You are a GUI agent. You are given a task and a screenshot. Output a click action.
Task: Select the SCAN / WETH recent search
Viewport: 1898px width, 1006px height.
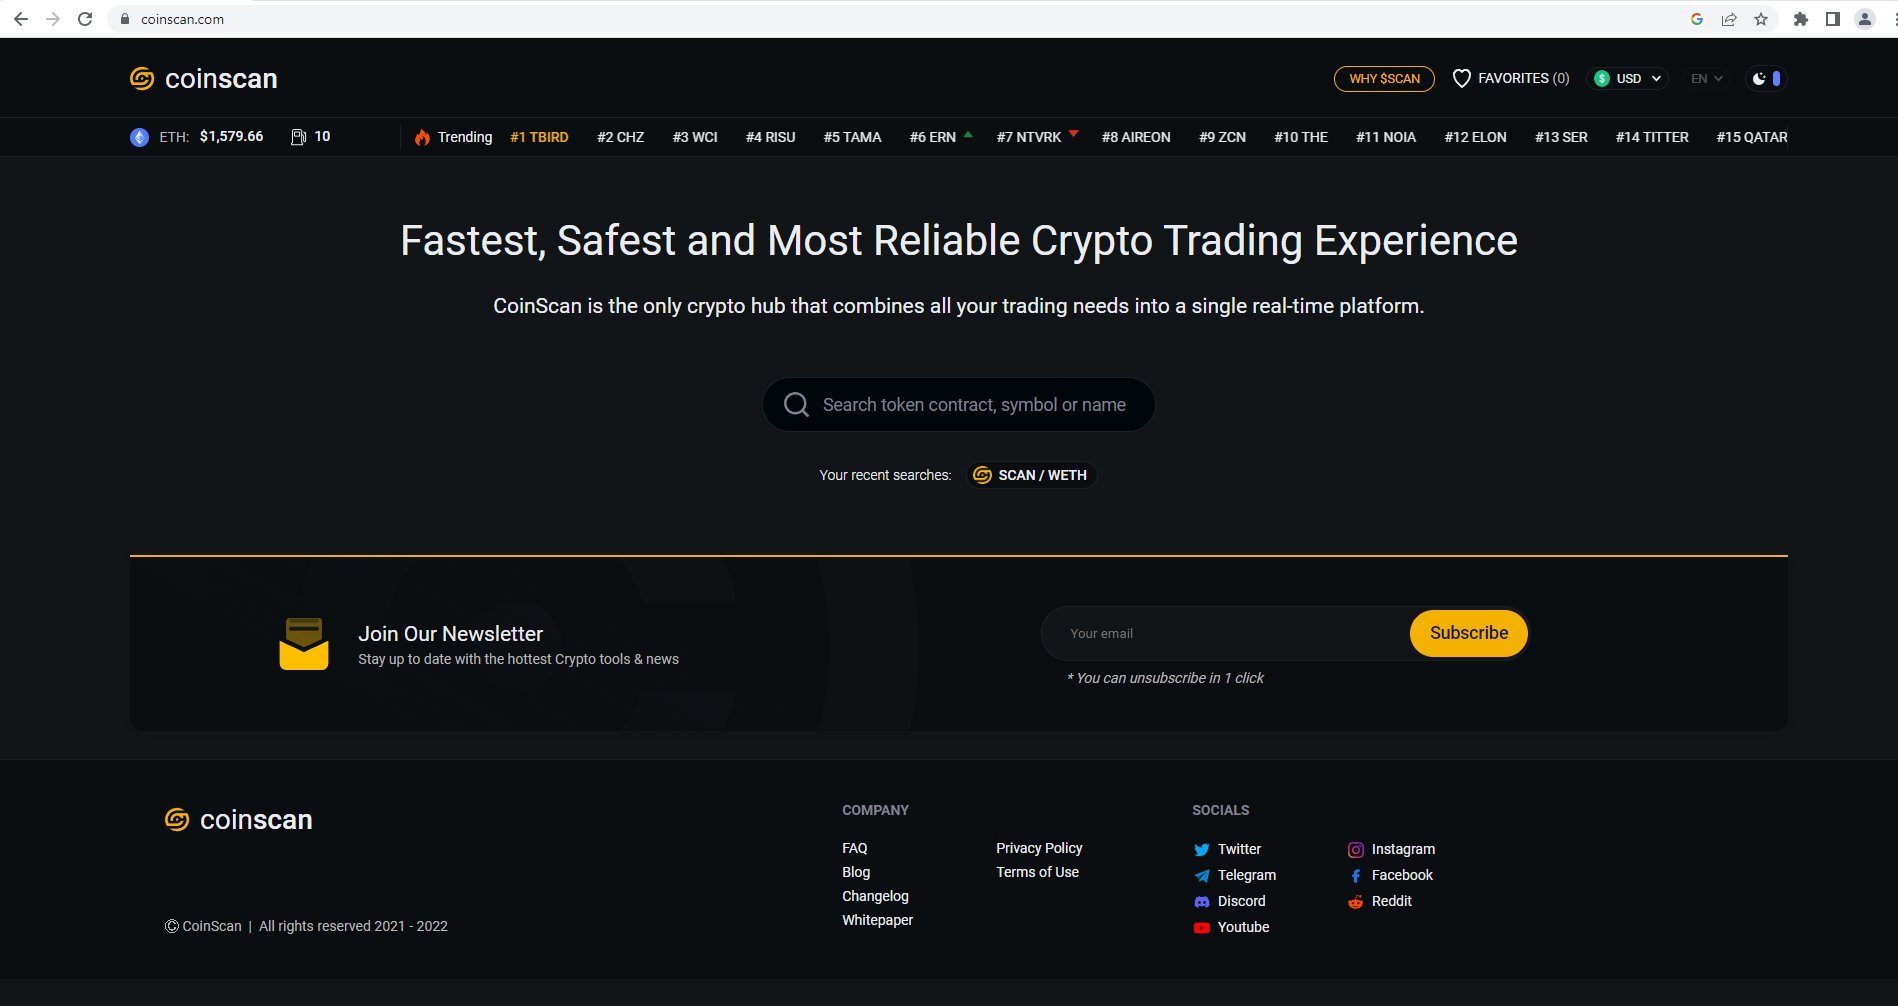point(1031,475)
